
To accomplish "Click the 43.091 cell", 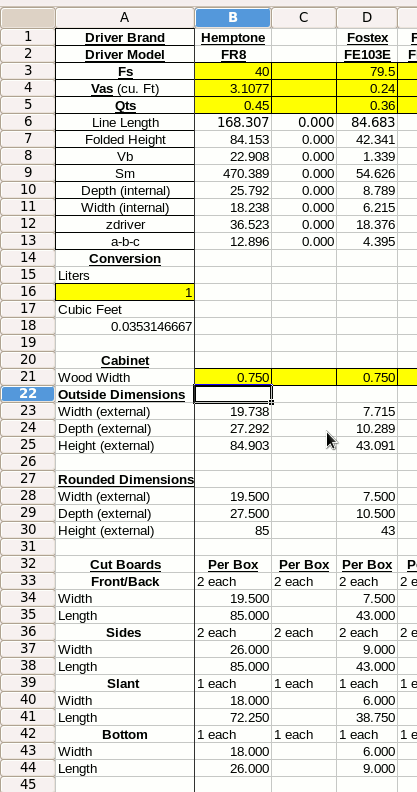I will (x=367, y=446).
